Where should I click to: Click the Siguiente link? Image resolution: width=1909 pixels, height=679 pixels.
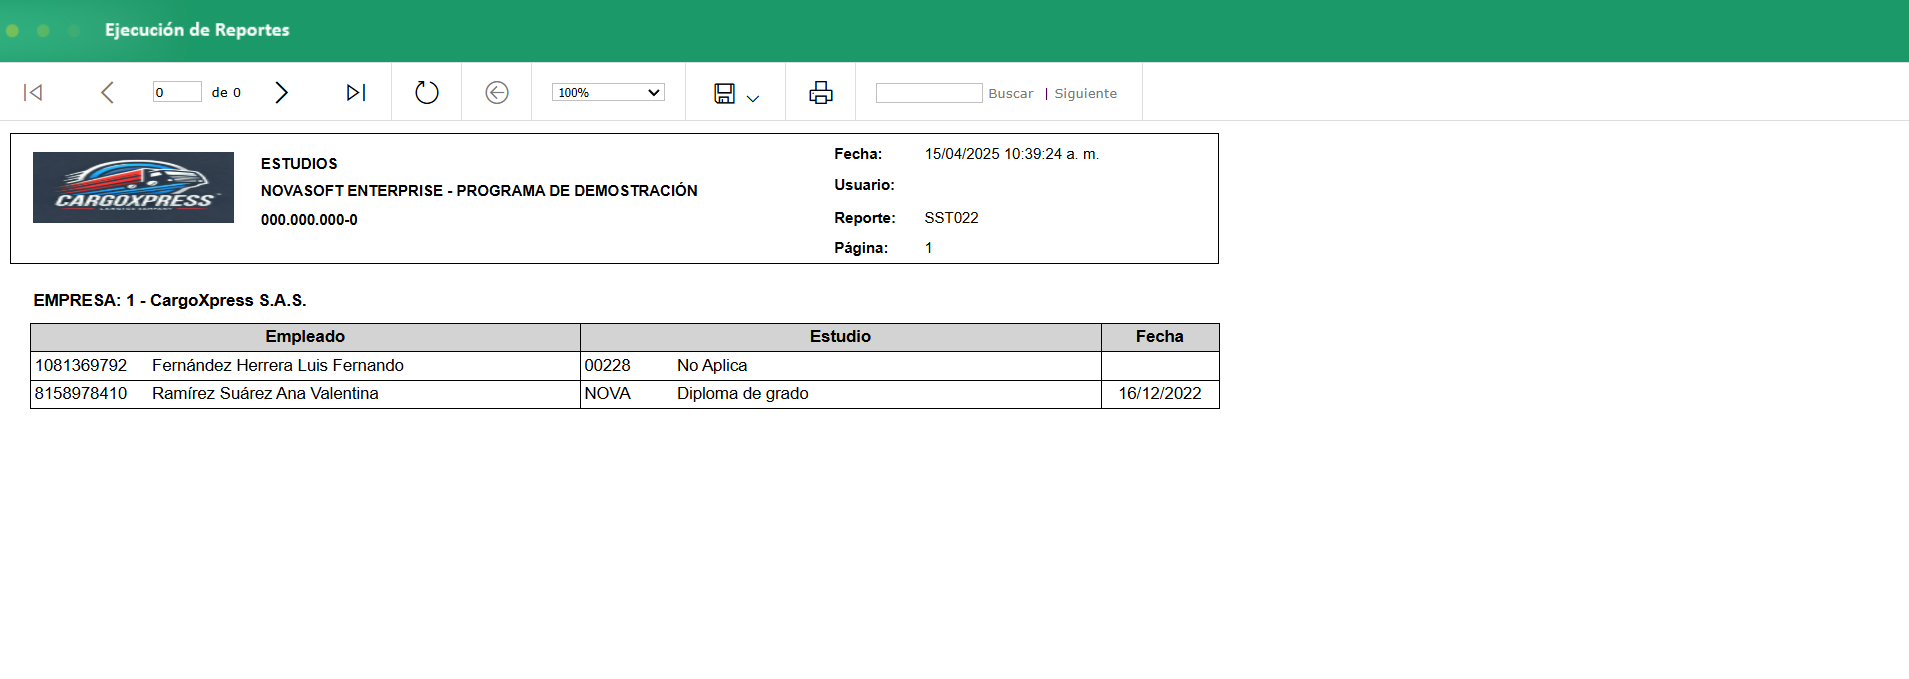pos(1085,93)
